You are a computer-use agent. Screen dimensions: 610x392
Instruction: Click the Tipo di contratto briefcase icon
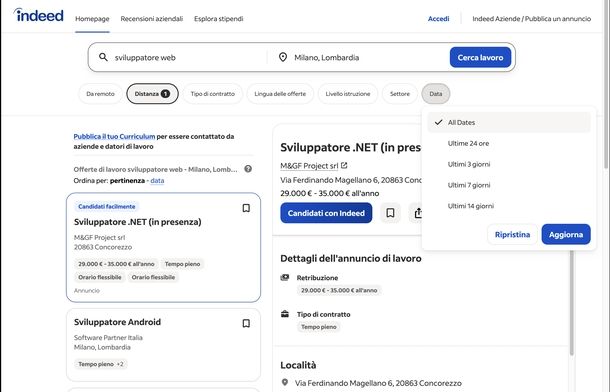point(285,314)
